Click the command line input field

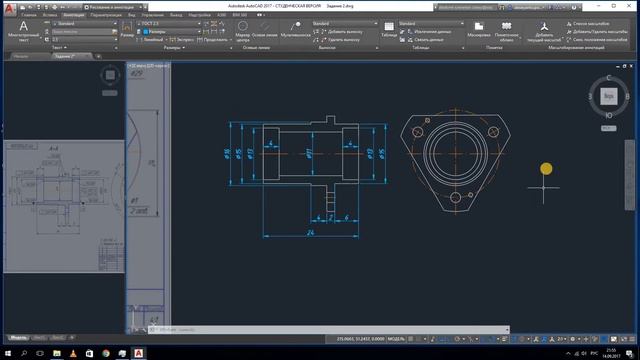(329, 329)
